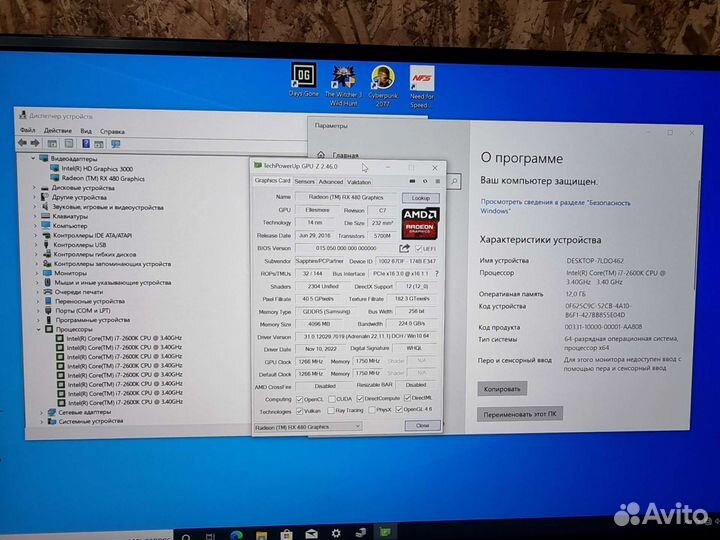Take GPU-Z screenshot with camera icon
720x540 pixels.
pyautogui.click(x=412, y=181)
